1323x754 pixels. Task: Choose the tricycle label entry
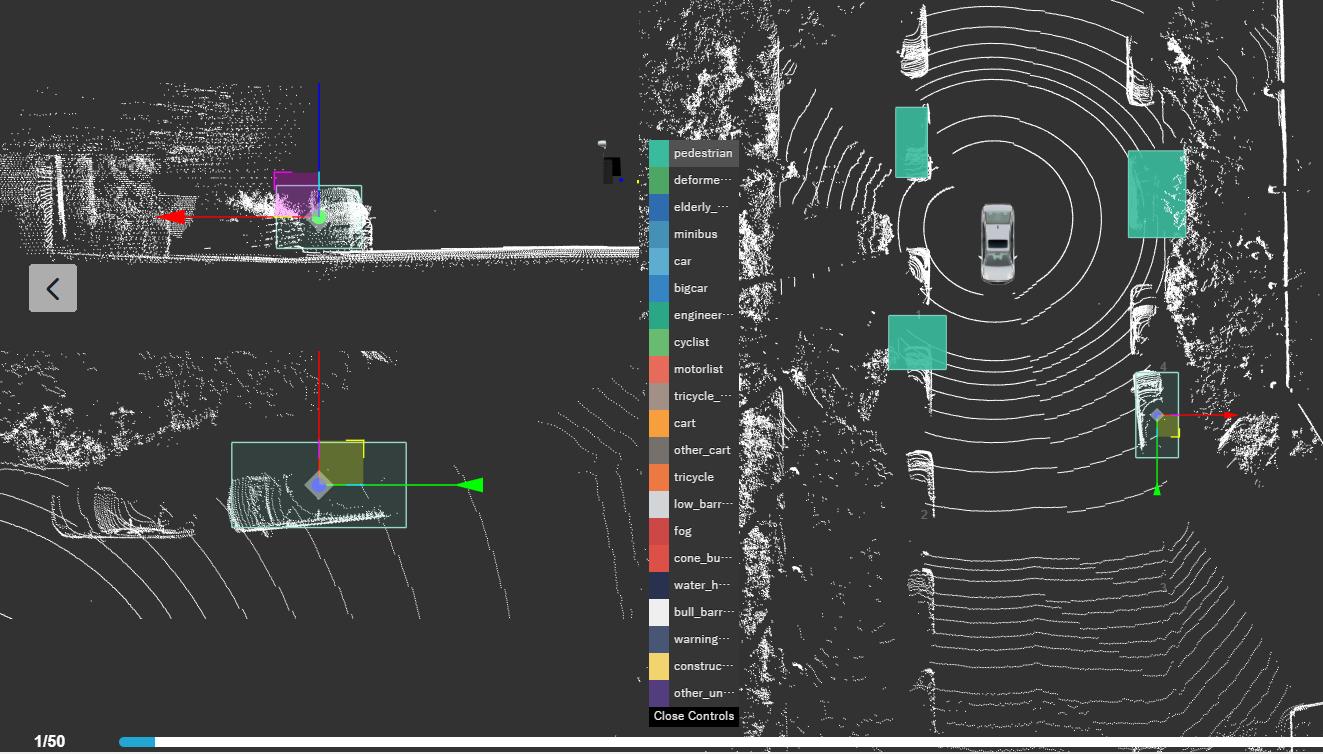point(694,477)
